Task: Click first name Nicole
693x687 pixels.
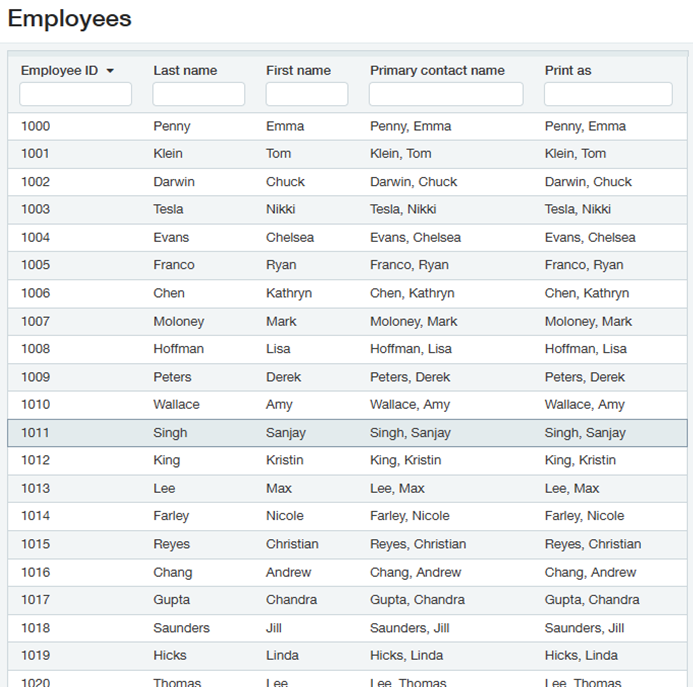Action: click(x=285, y=516)
